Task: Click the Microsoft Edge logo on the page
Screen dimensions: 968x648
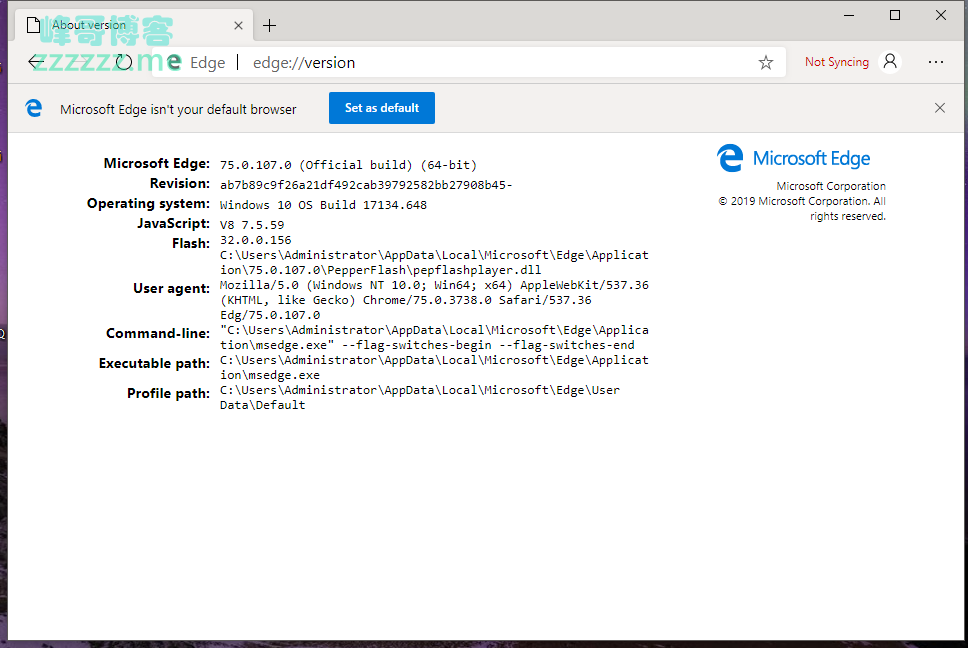Action: 793,159
